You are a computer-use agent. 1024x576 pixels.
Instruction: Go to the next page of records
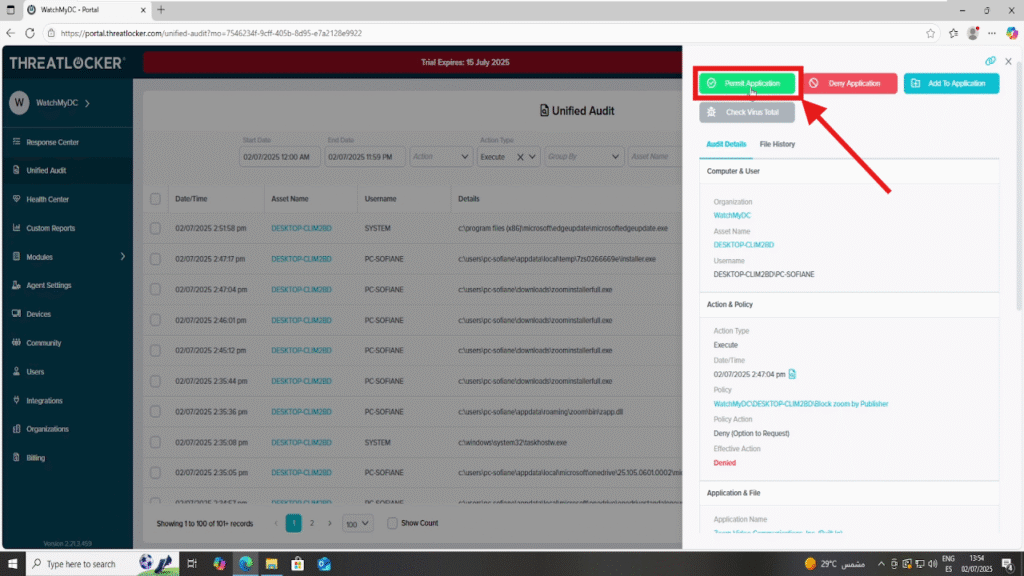pos(330,523)
